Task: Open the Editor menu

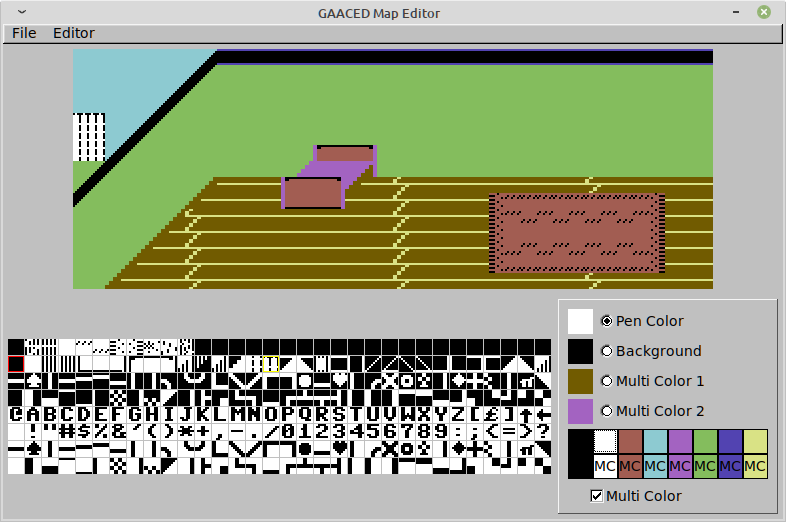Action: coord(74,33)
